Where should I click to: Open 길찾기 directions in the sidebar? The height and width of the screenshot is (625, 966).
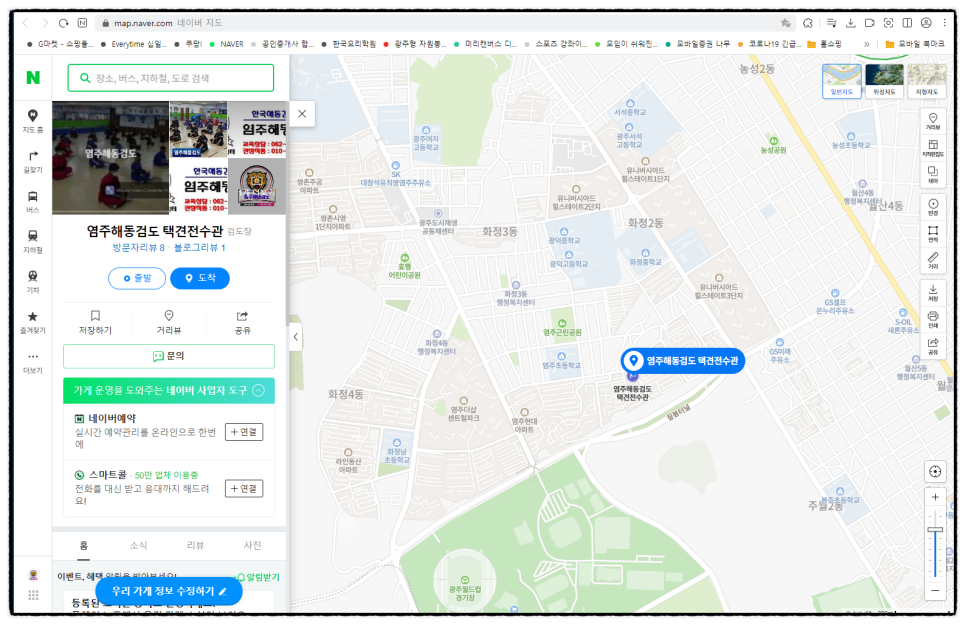coord(33,161)
